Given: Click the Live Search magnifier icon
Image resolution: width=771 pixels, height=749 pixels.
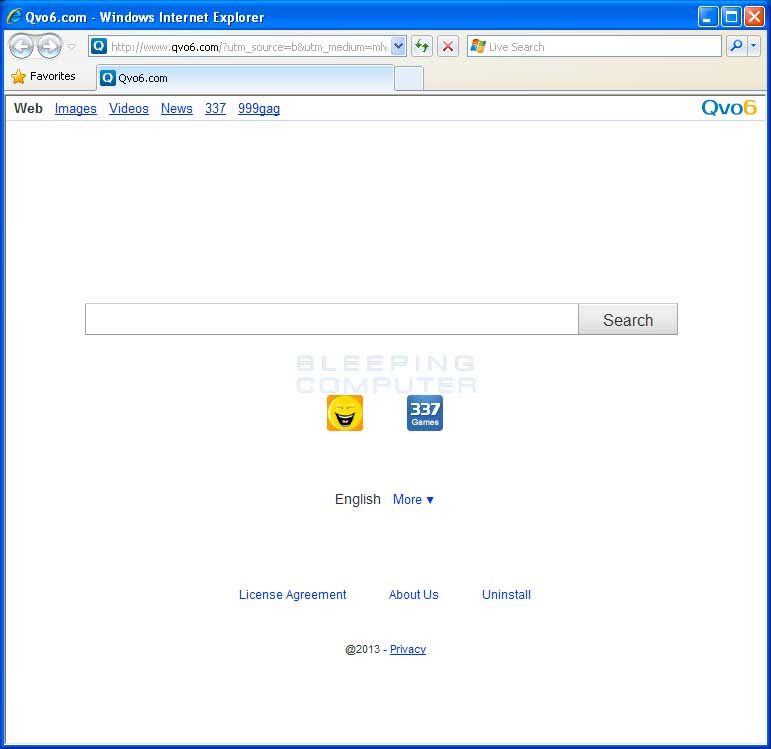Looking at the screenshot, I should (735, 46).
